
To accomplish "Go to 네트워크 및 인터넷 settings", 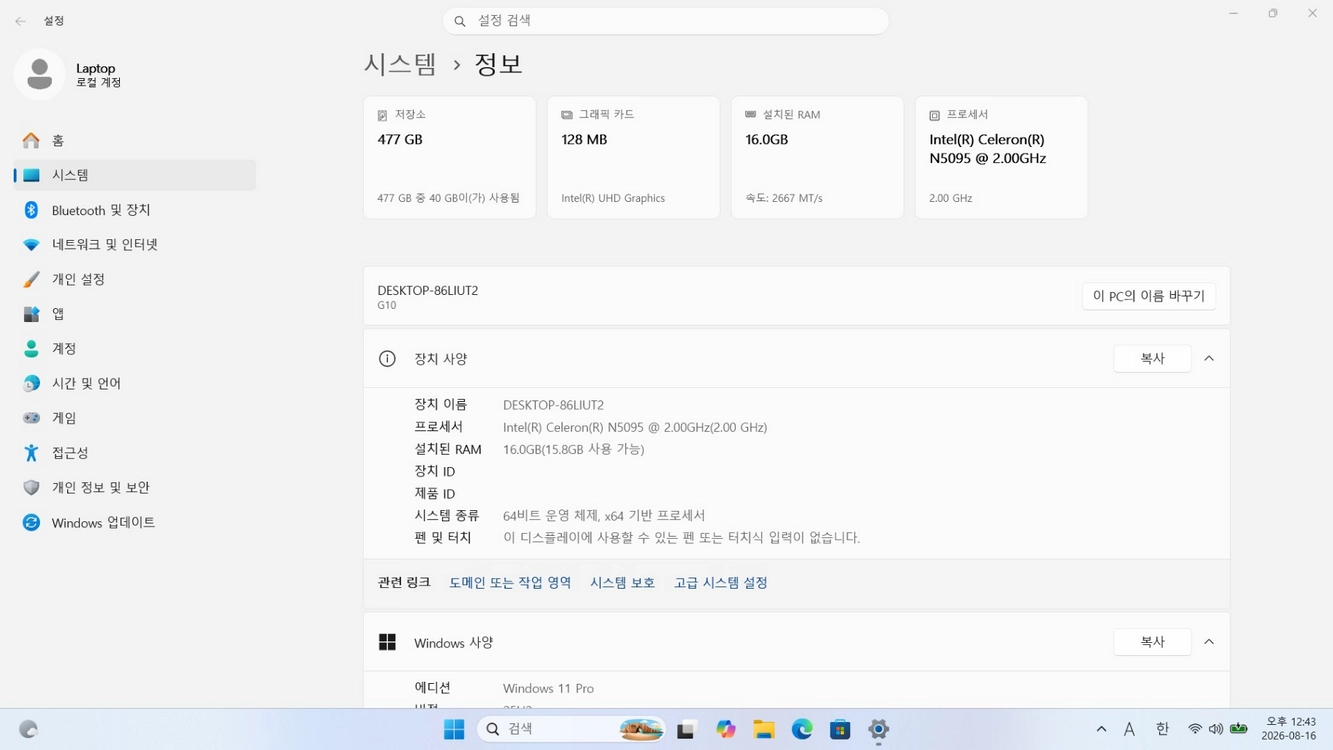I will 135,245.
